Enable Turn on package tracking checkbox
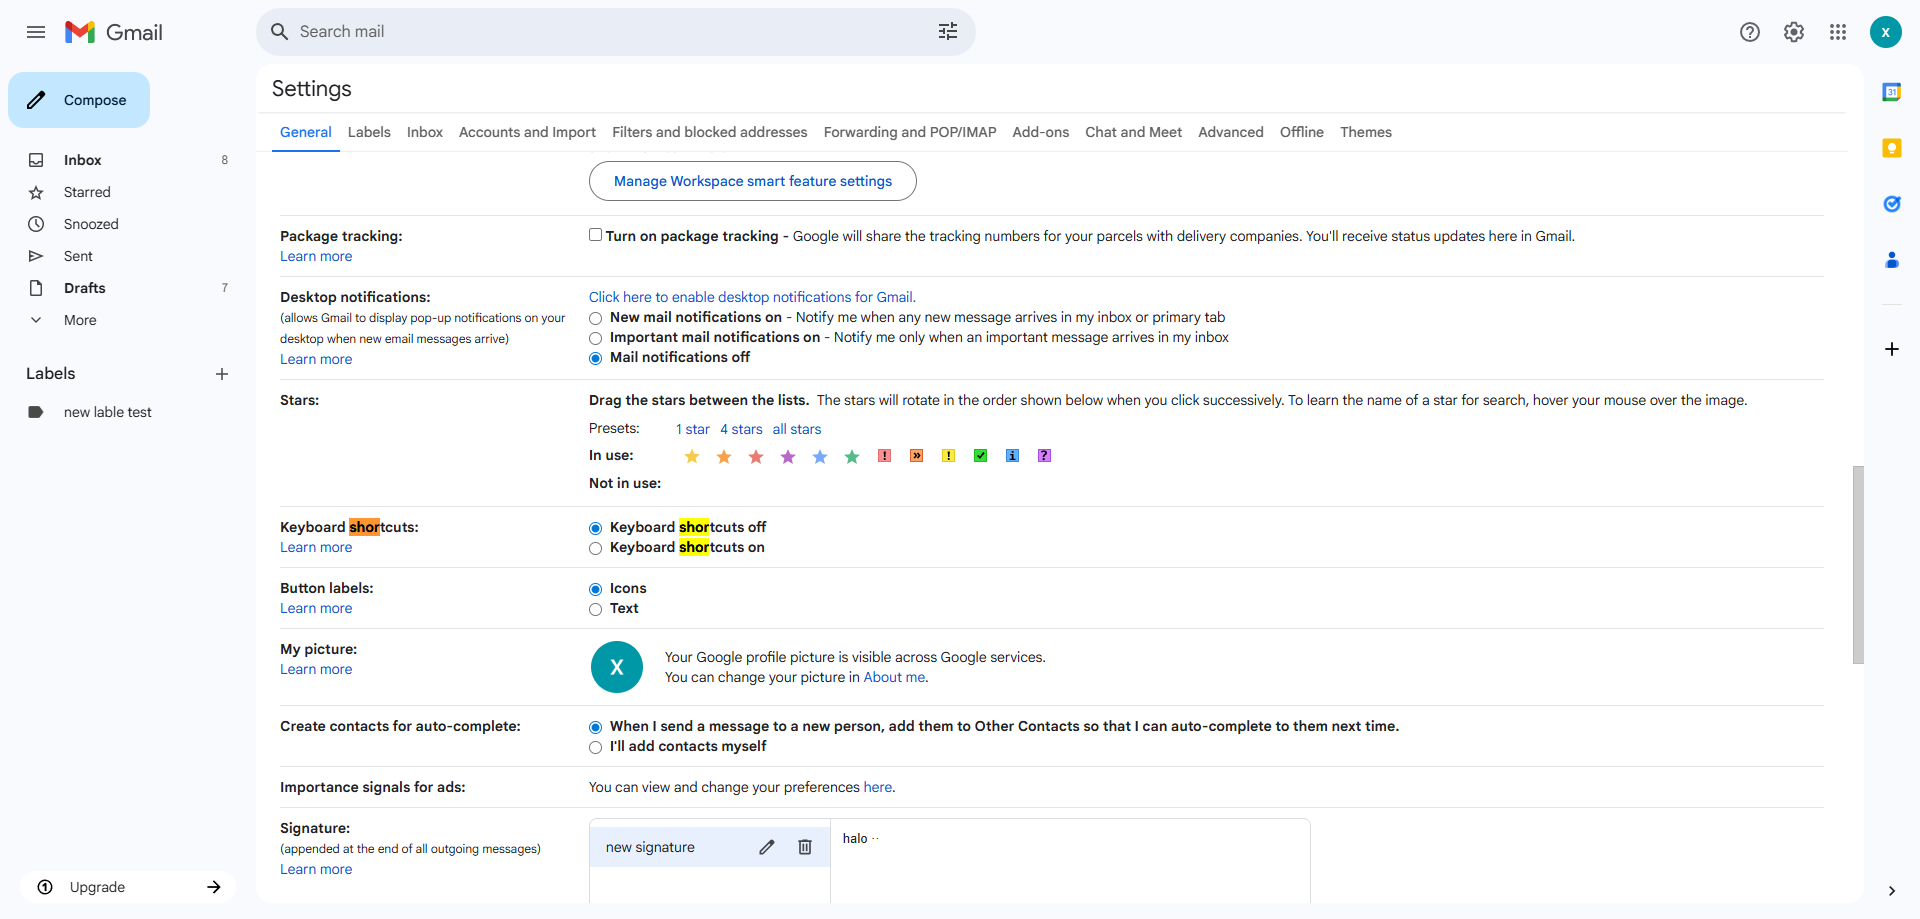1920x919 pixels. click(x=596, y=235)
